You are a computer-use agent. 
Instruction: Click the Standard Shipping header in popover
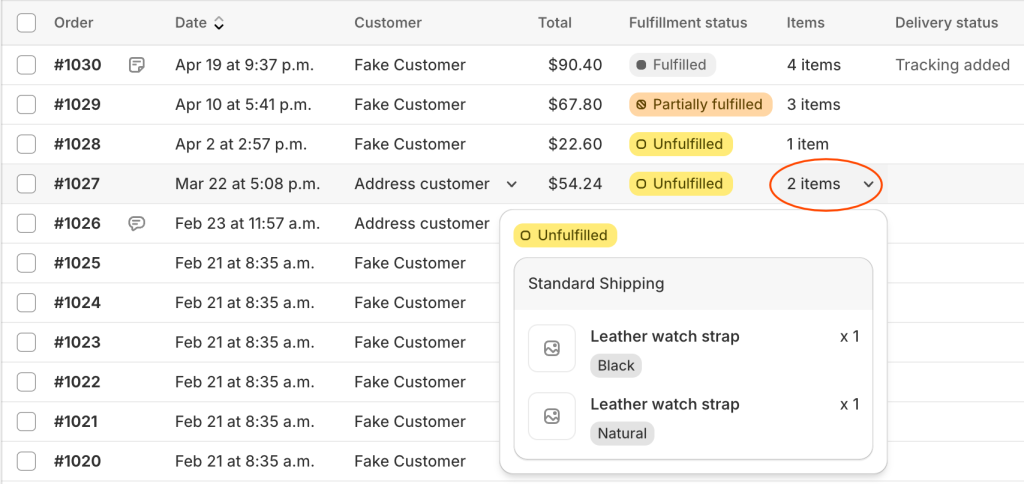click(x=596, y=284)
